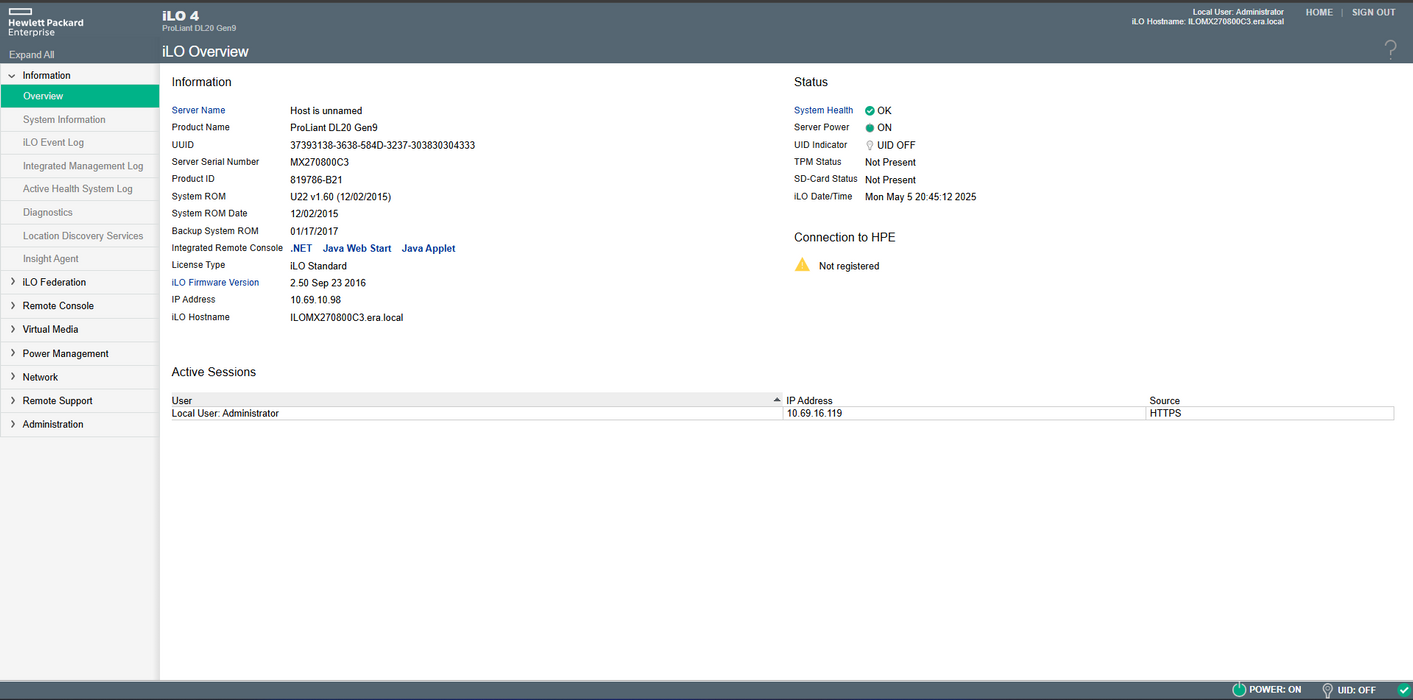Click Expand All in the sidebar
The width and height of the screenshot is (1413, 700).
coord(32,55)
